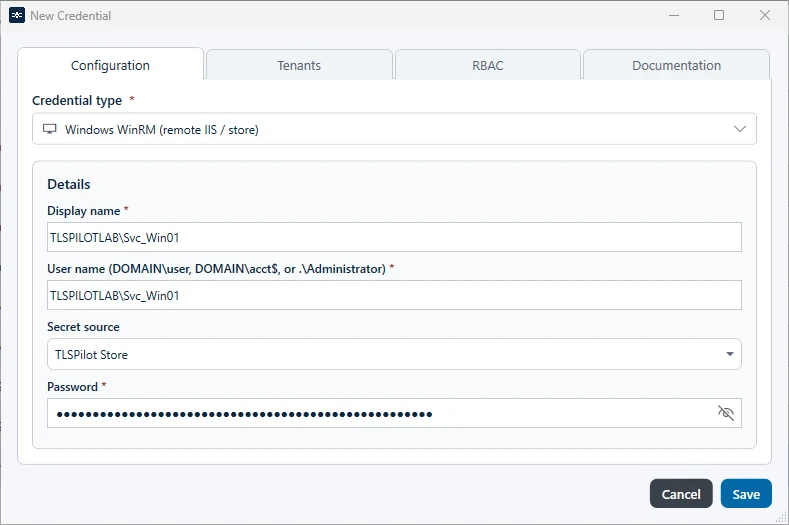Click the New Credential title text
Screen dimensions: 789x525
[x=70, y=16]
